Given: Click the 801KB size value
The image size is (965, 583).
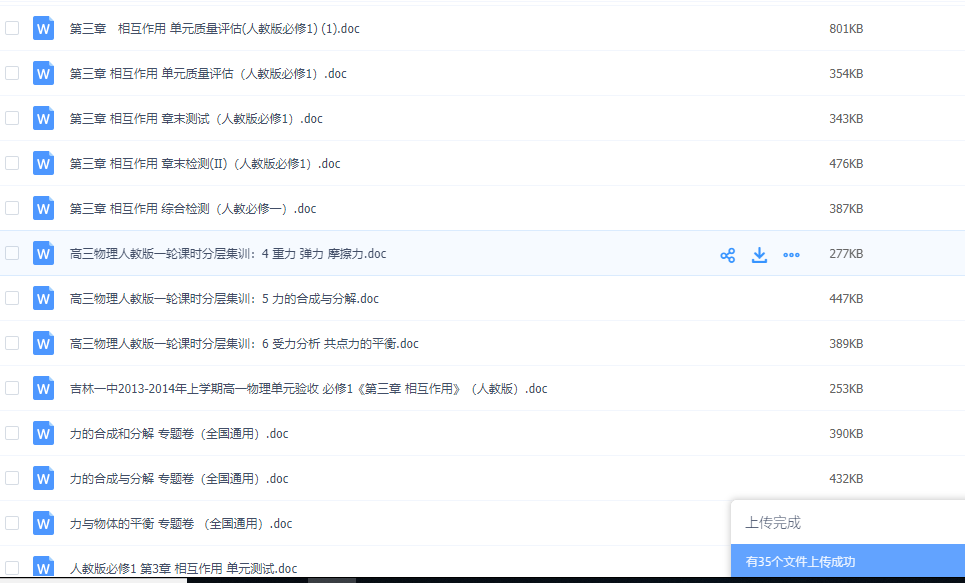Looking at the screenshot, I should (846, 28).
